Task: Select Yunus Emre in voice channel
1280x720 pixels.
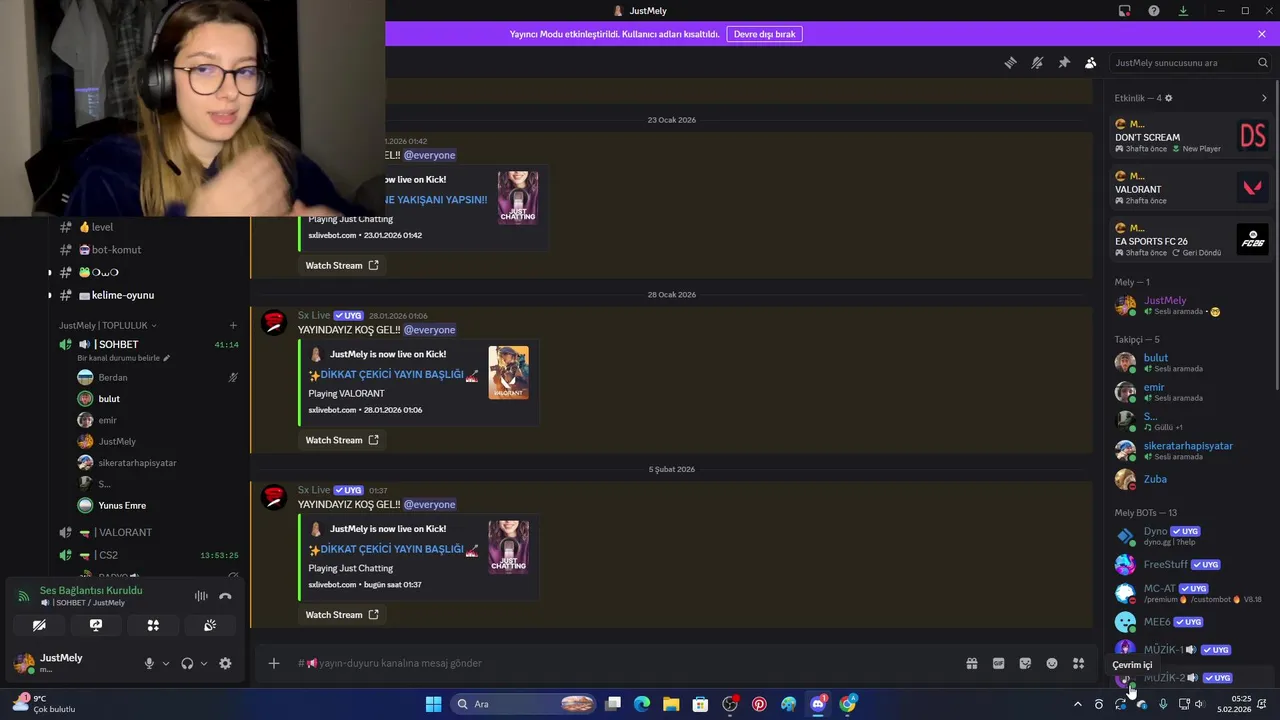Action: [x=157, y=505]
